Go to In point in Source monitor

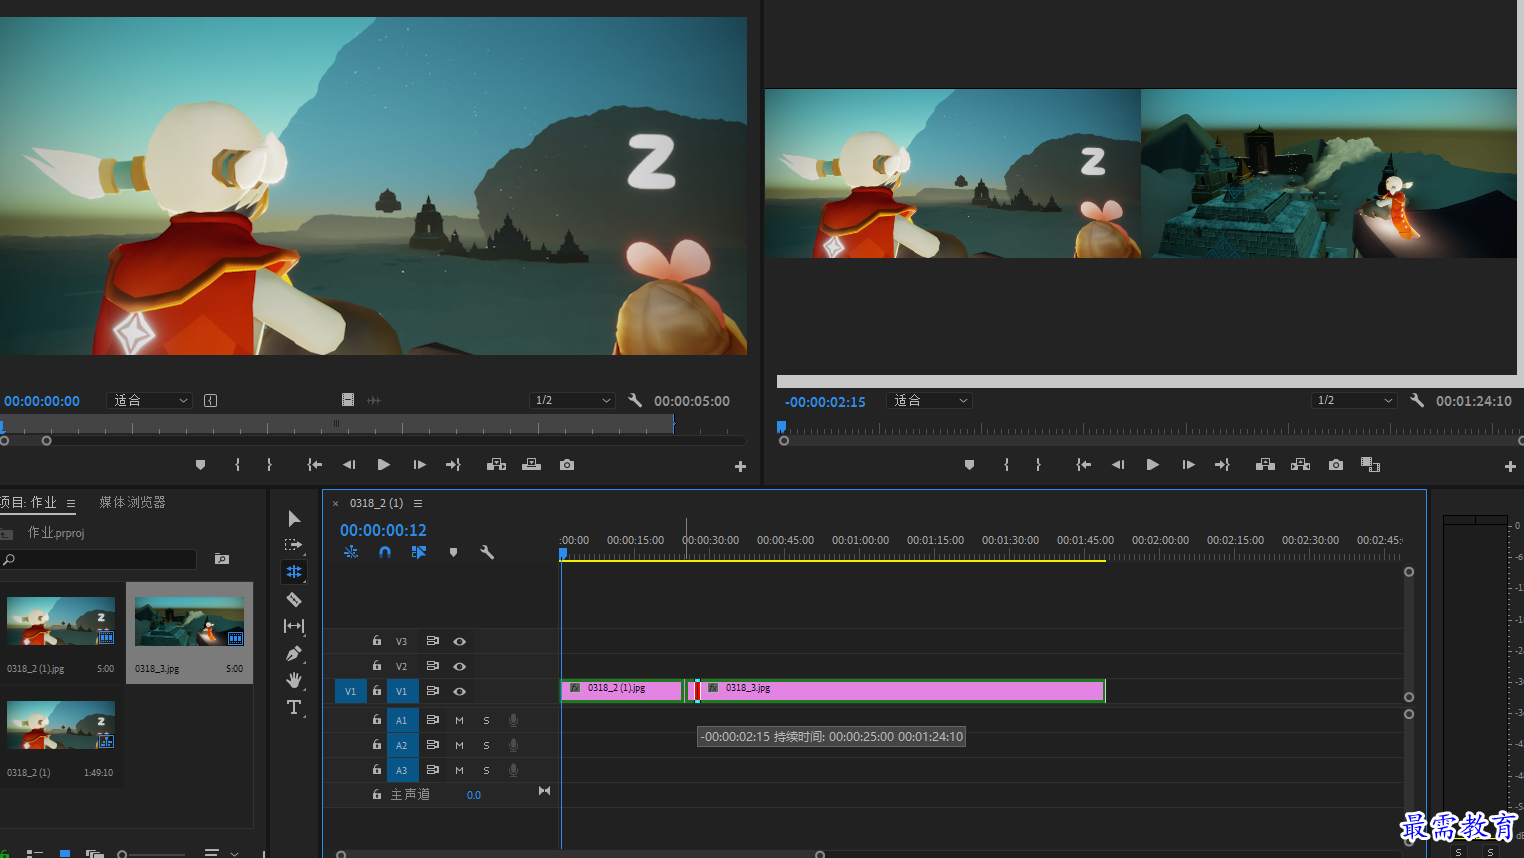(x=314, y=465)
